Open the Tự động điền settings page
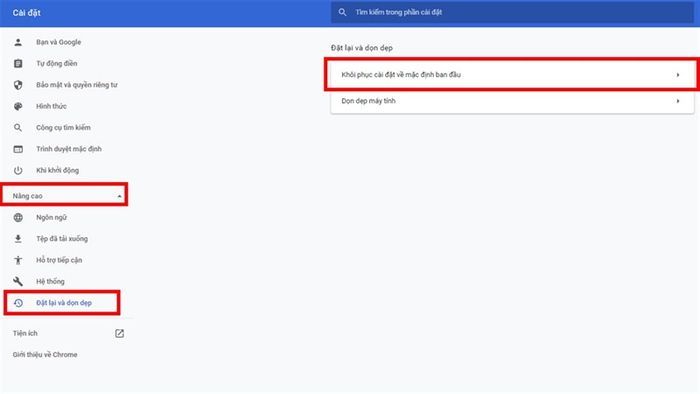This screenshot has height=394, width=700. pyautogui.click(x=57, y=64)
